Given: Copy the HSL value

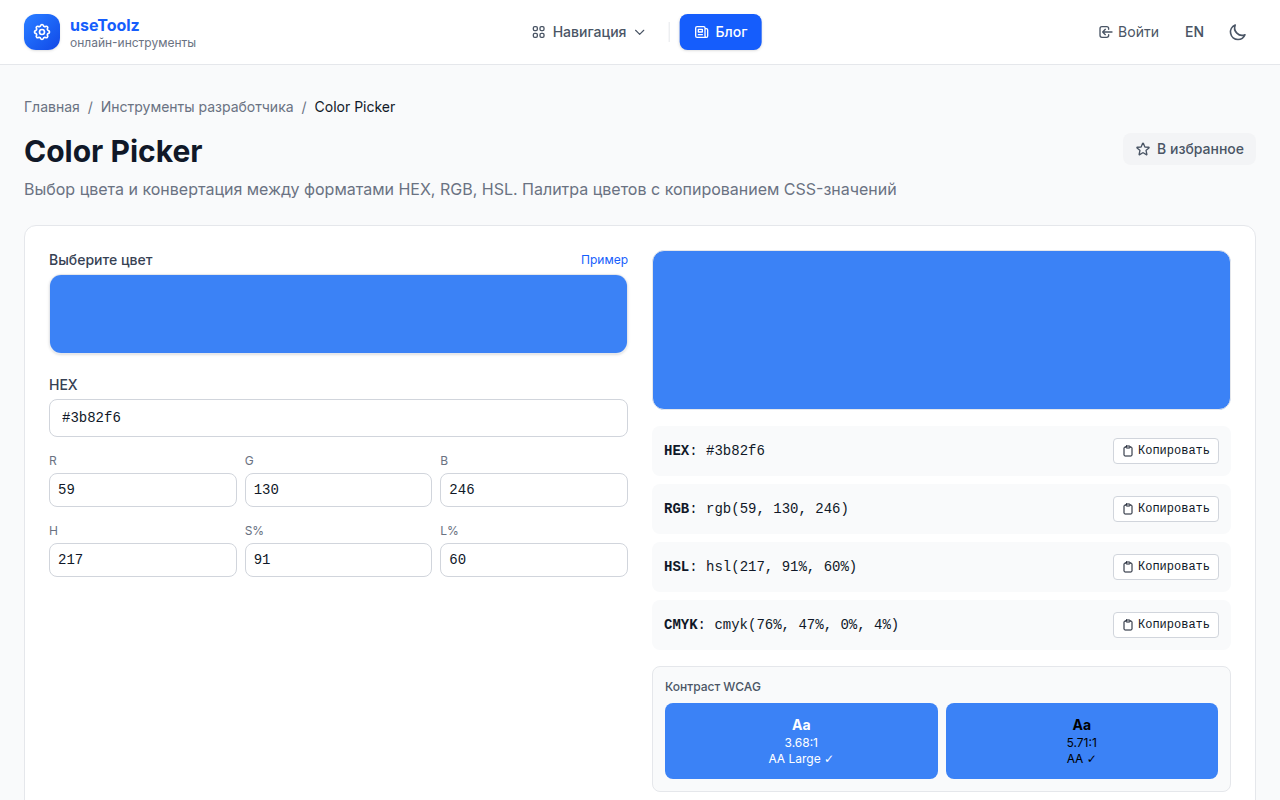Looking at the screenshot, I should [x=1166, y=567].
